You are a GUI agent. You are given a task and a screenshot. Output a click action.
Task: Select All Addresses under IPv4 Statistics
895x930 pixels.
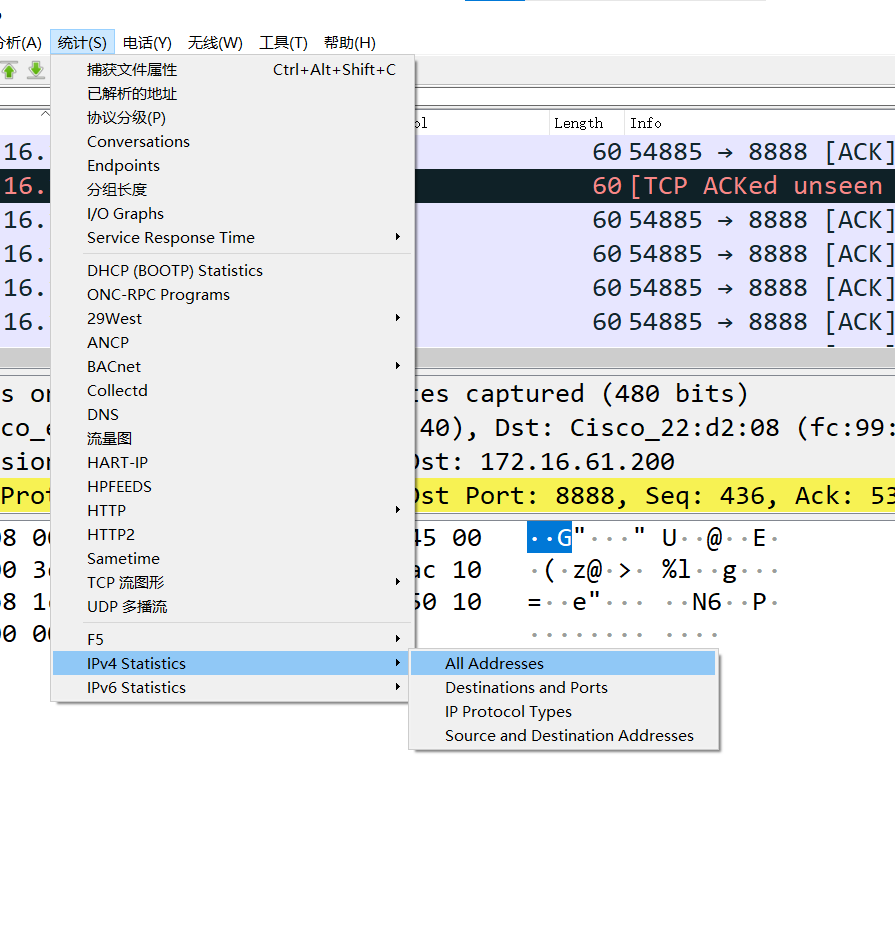(x=494, y=664)
